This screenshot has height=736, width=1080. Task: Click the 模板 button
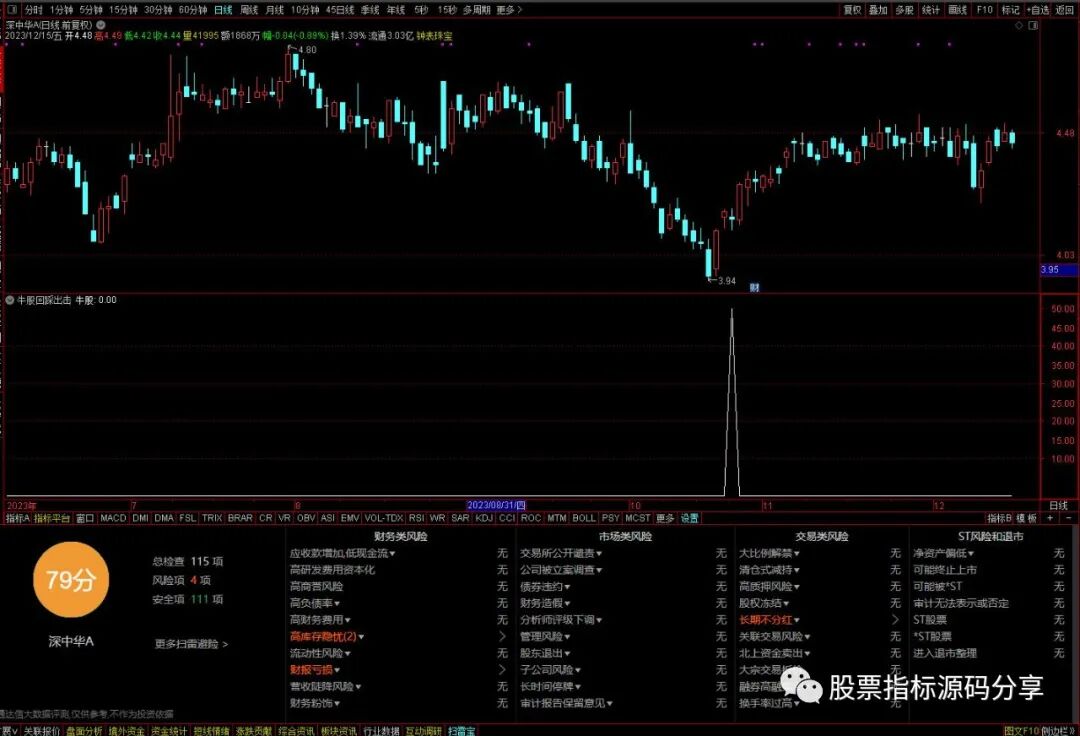[1026, 518]
